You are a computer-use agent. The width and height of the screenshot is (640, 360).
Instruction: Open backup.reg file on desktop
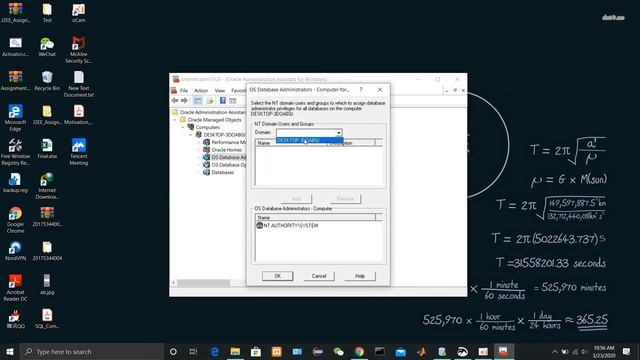(x=16, y=182)
